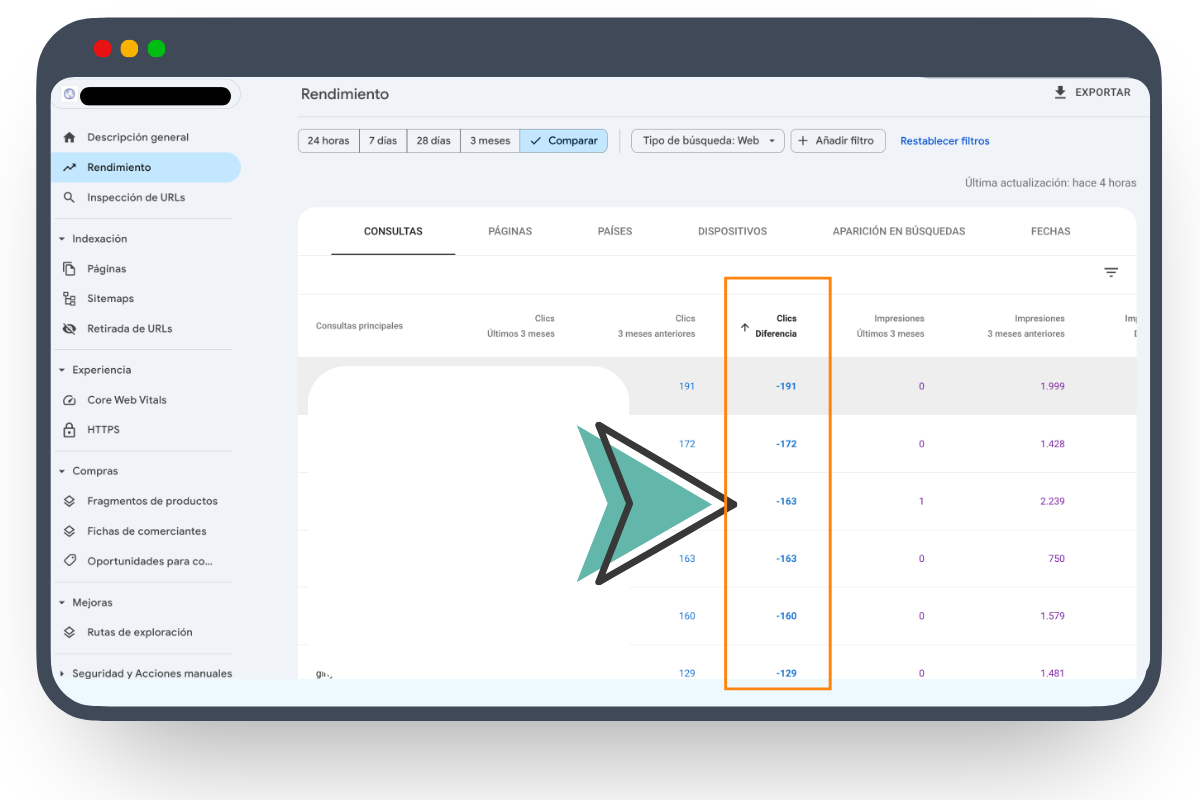Open Inspección de URLs in the sidebar
The width and height of the screenshot is (1200, 800).
(146, 197)
